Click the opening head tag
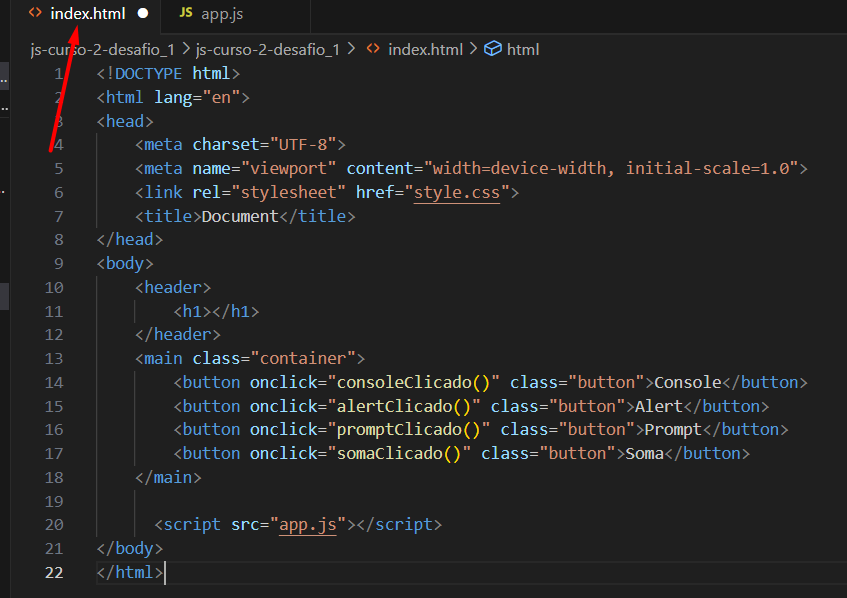847x598 pixels. click(x=125, y=122)
